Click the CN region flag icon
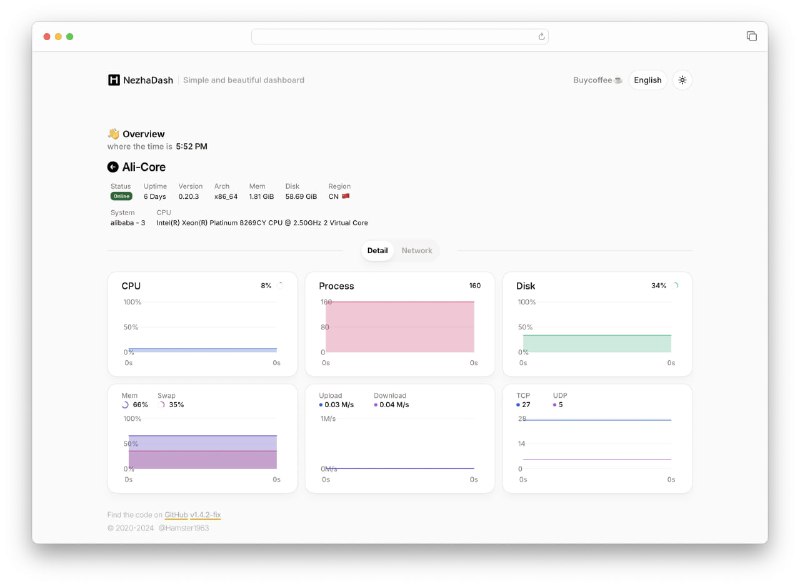This screenshot has width=800, height=586. click(x=346, y=196)
